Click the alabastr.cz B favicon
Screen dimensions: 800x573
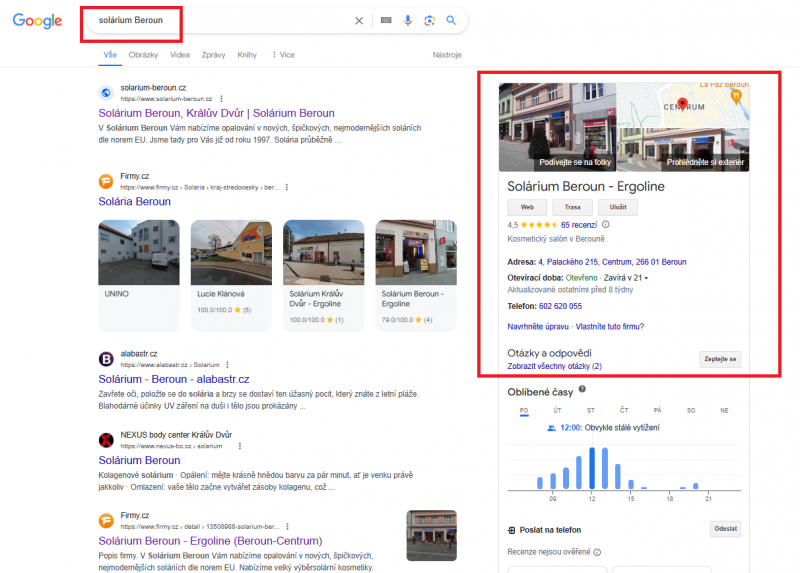pyautogui.click(x=106, y=359)
